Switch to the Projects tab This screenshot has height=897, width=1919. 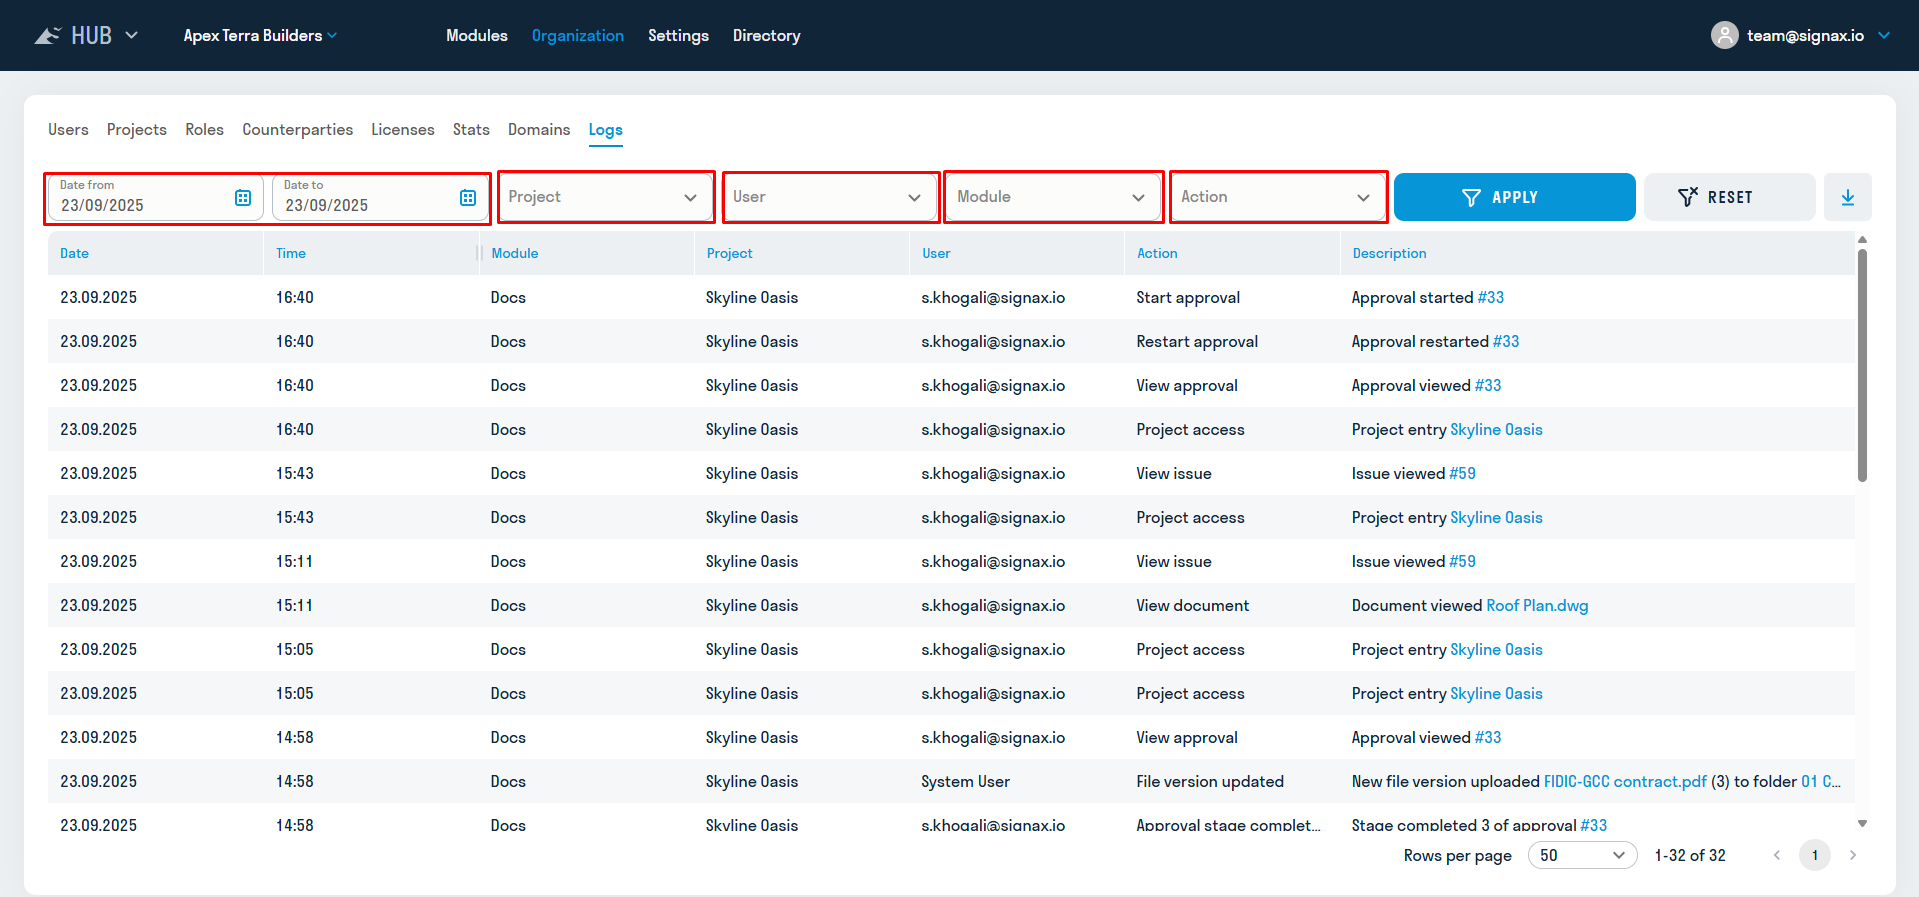(x=137, y=130)
